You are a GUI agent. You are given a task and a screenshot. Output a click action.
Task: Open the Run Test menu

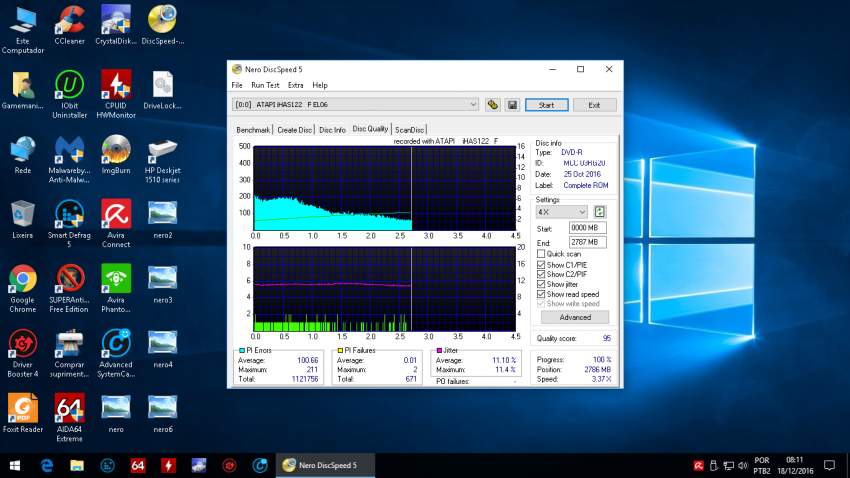tap(265, 85)
